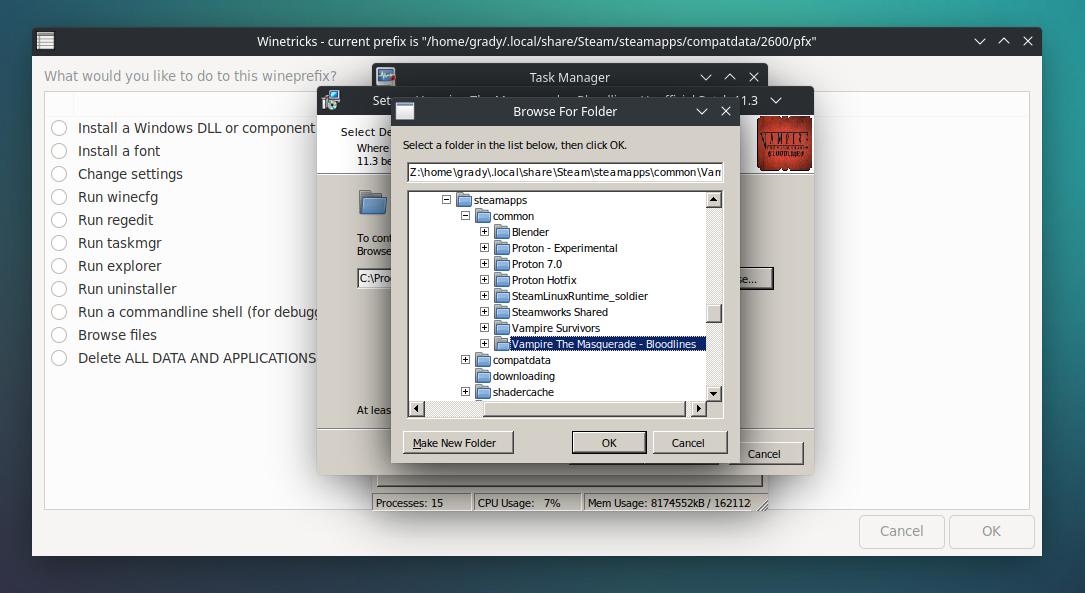Click the downloading folder icon

(483, 376)
